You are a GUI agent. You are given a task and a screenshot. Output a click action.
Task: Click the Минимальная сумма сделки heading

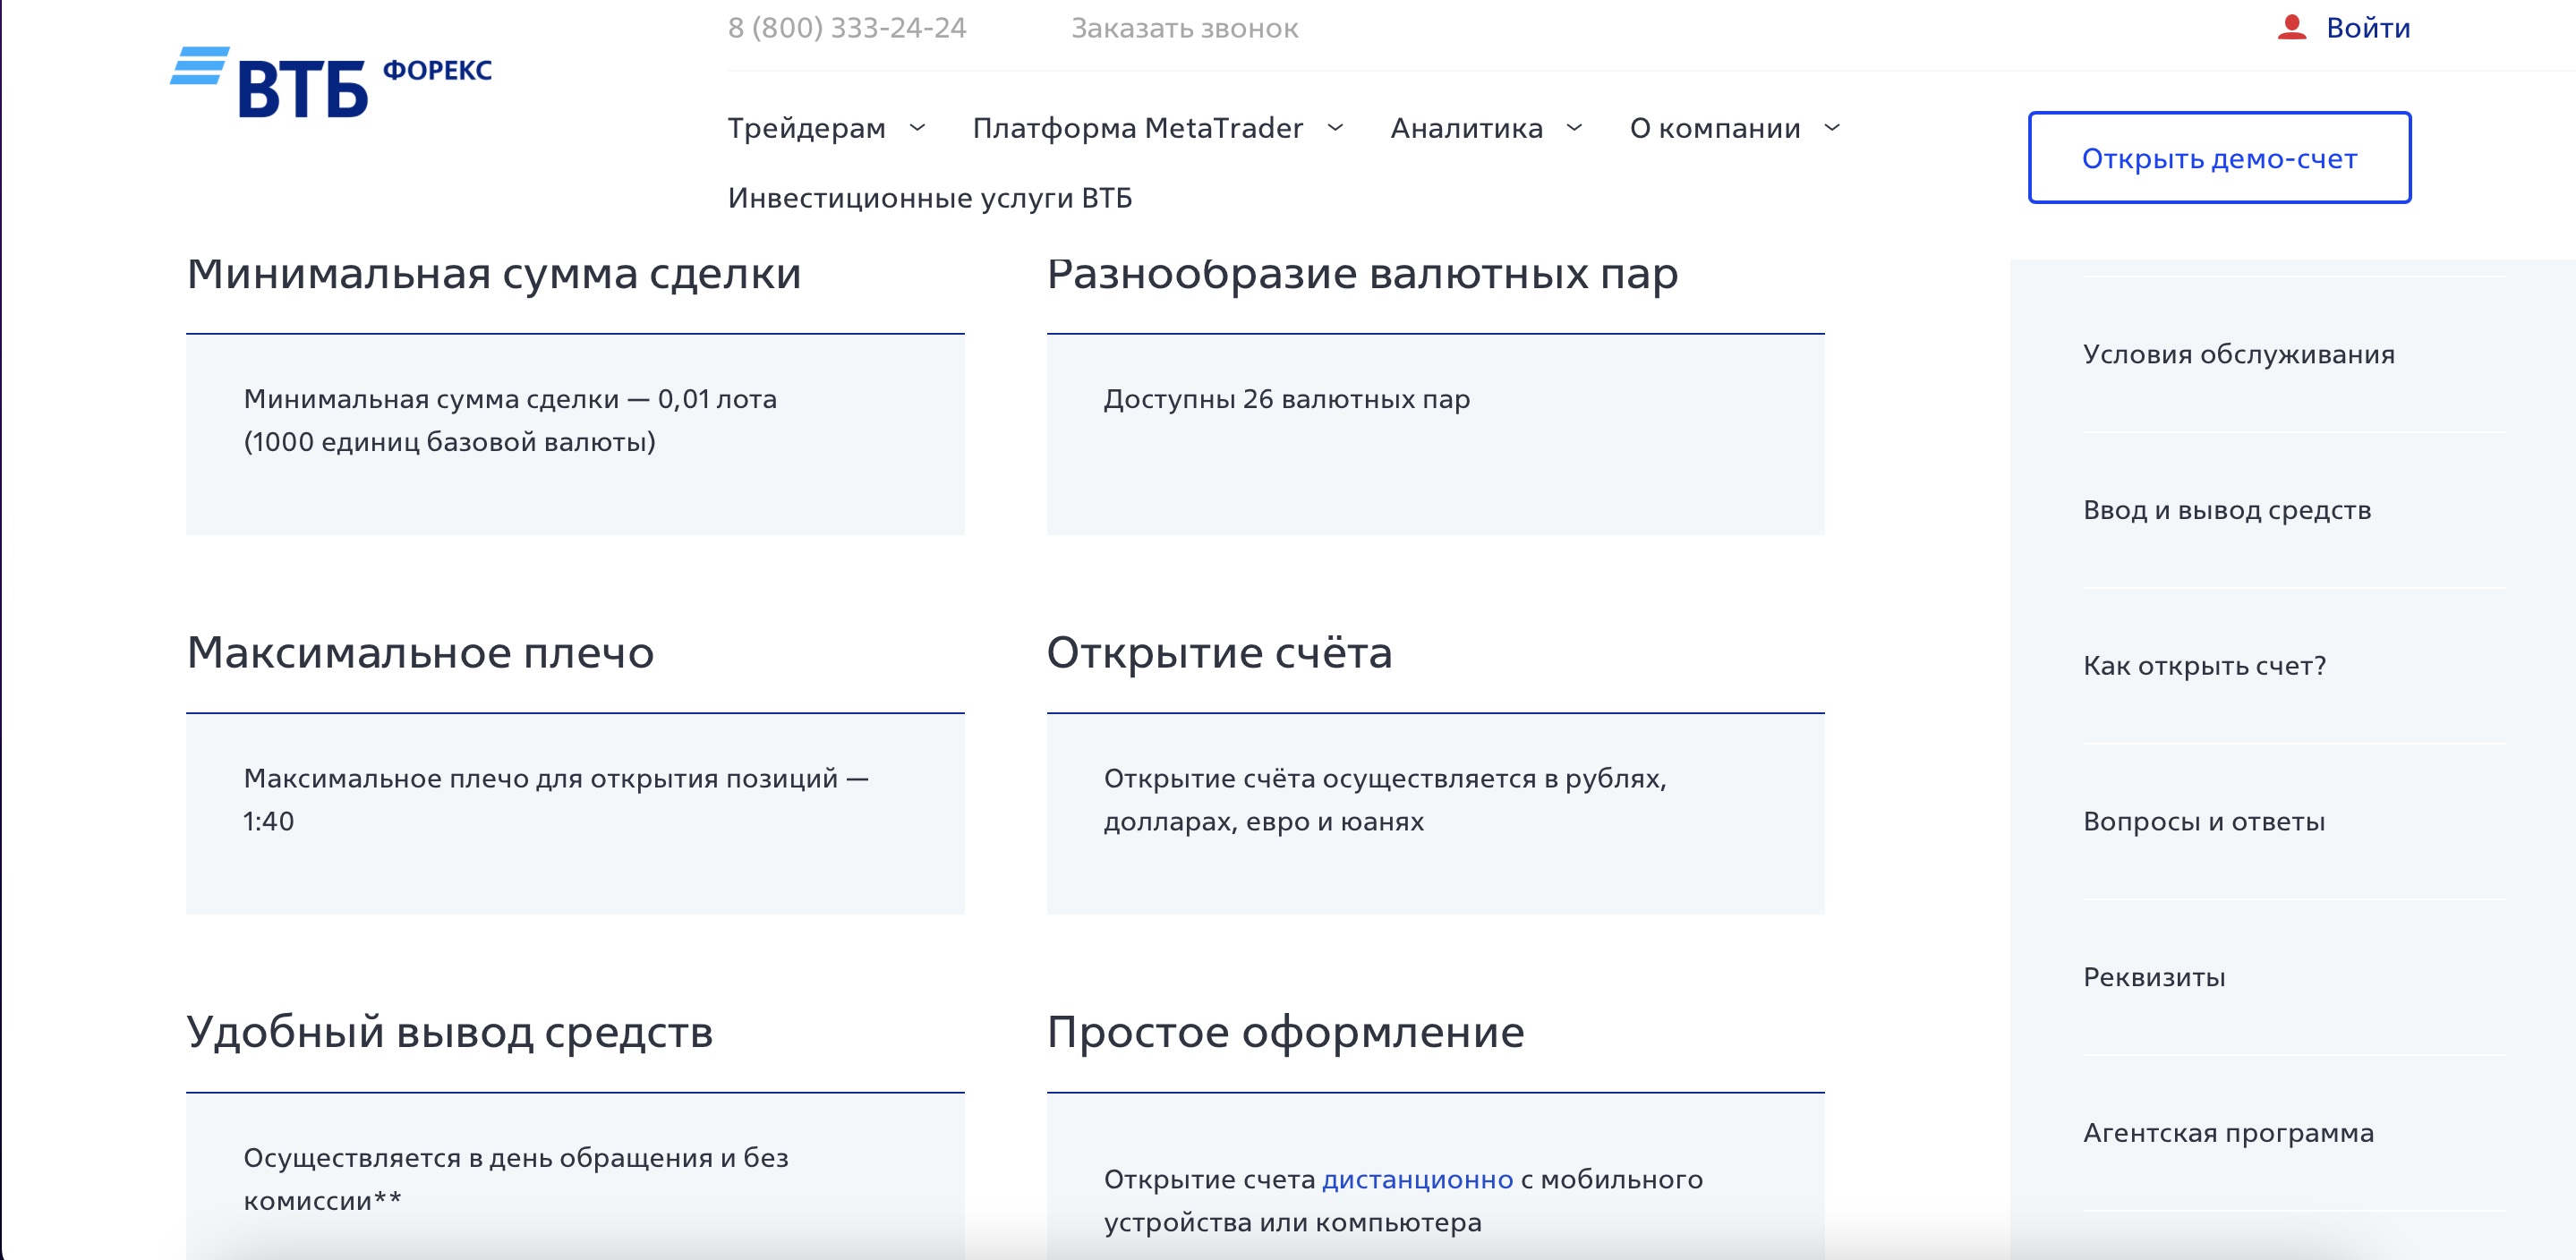(x=494, y=273)
